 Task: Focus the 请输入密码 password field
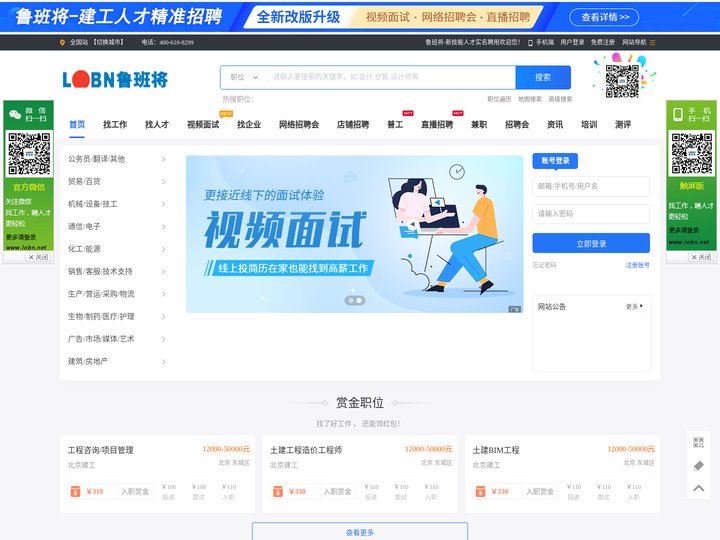tap(591, 214)
